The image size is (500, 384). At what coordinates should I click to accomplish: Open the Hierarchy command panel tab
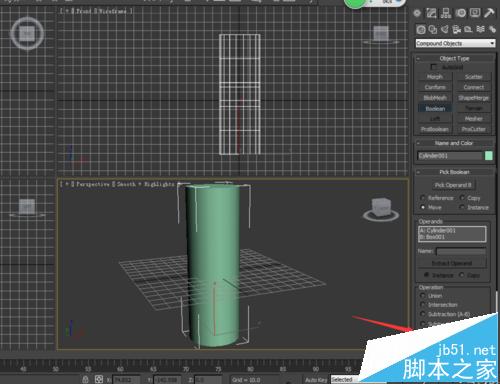click(x=446, y=13)
